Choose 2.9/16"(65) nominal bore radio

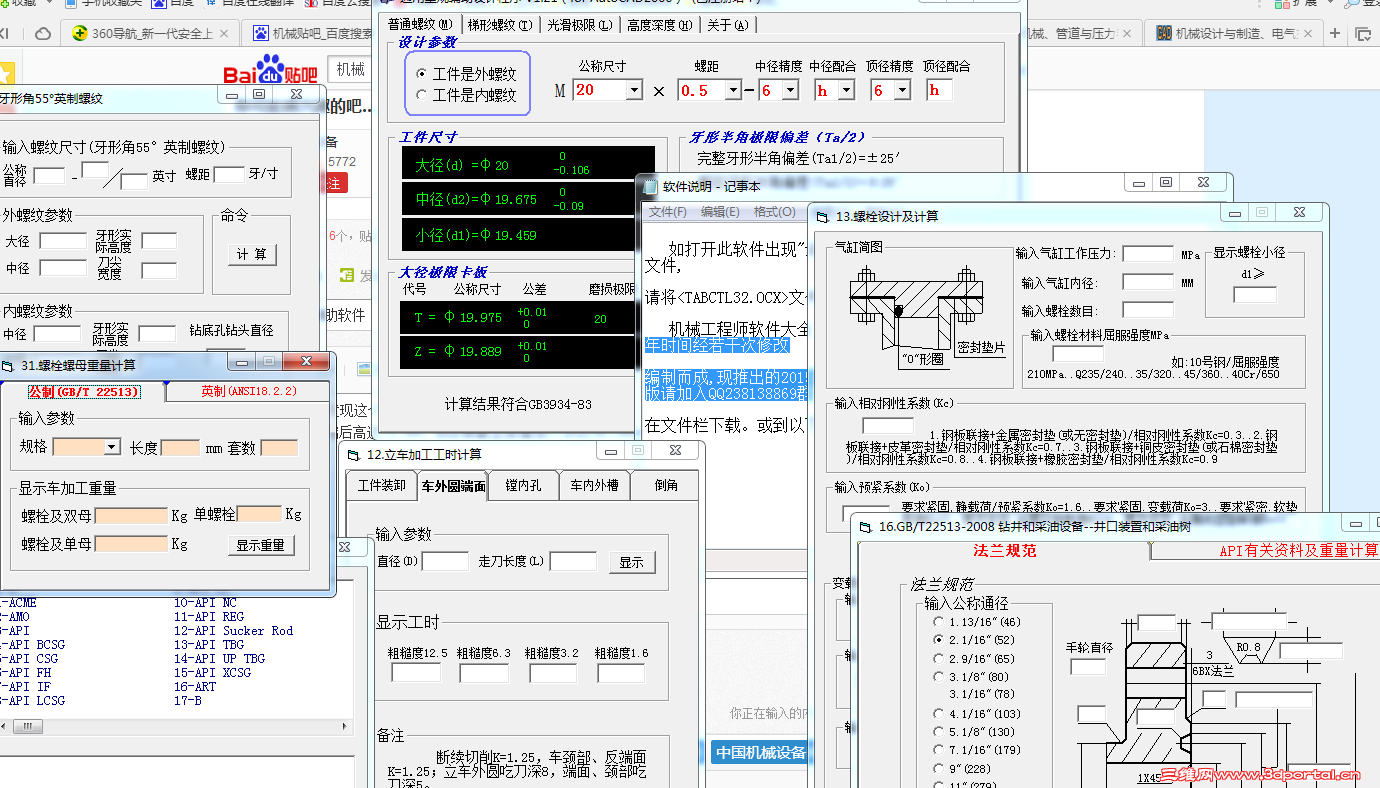click(938, 659)
